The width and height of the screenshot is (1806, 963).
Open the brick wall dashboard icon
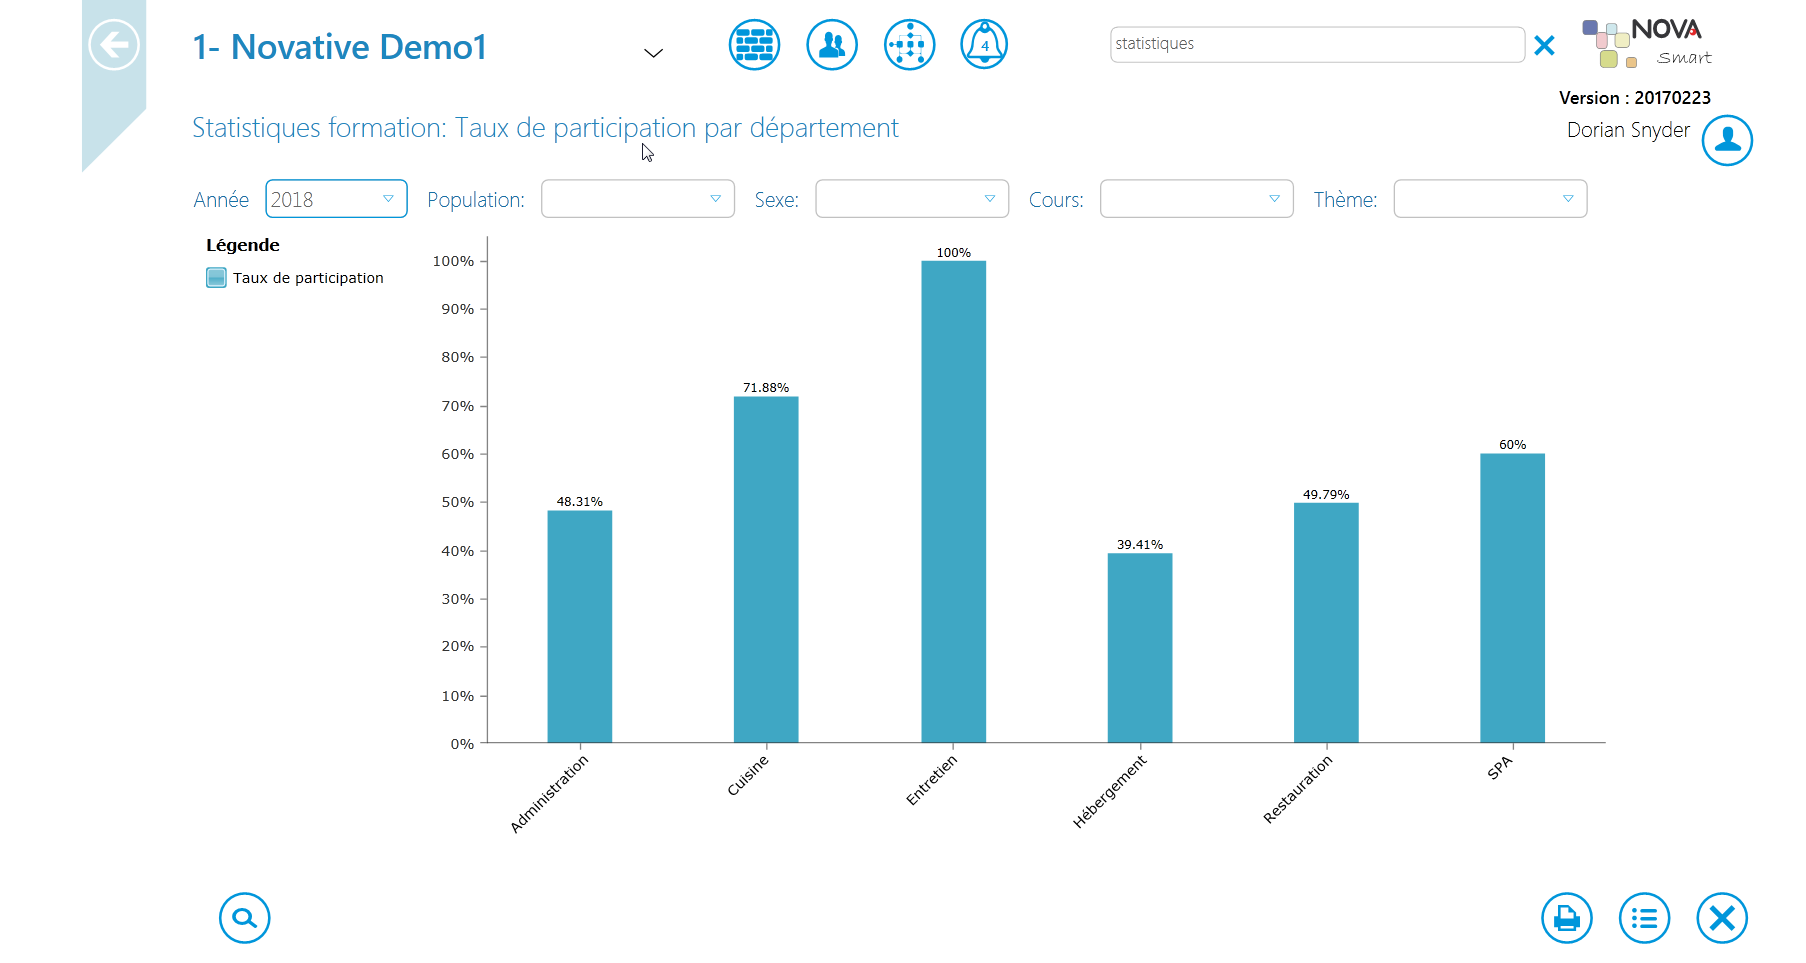pos(754,45)
